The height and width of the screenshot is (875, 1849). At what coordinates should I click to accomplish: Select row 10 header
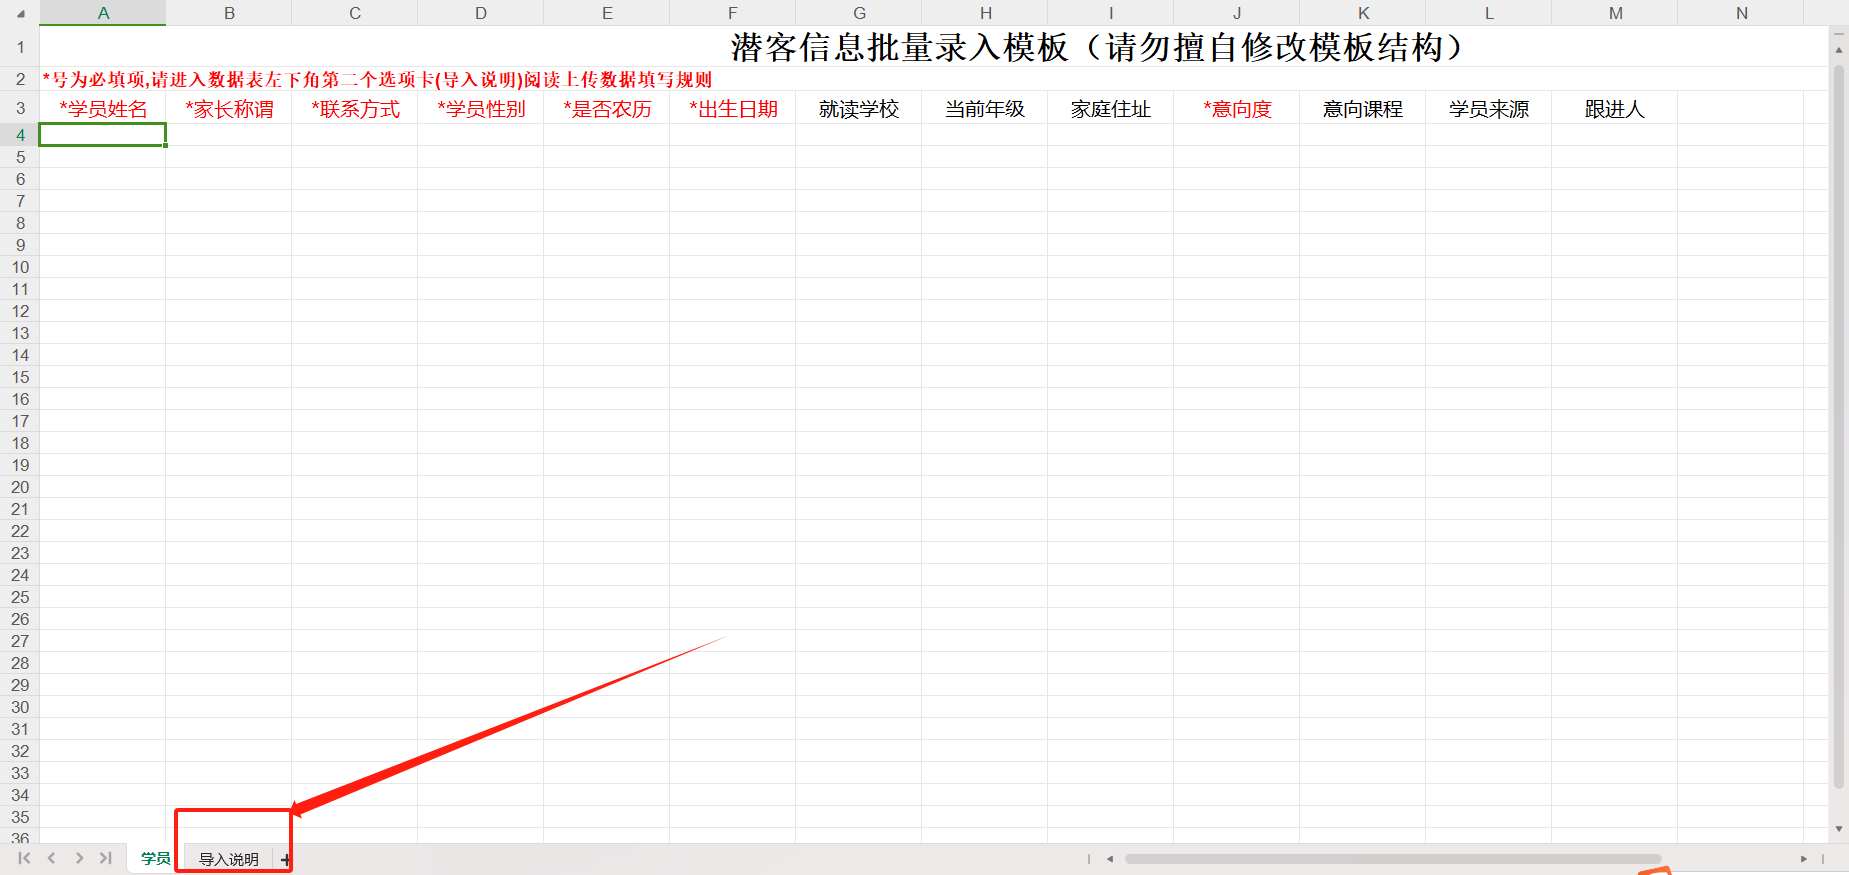click(x=20, y=267)
